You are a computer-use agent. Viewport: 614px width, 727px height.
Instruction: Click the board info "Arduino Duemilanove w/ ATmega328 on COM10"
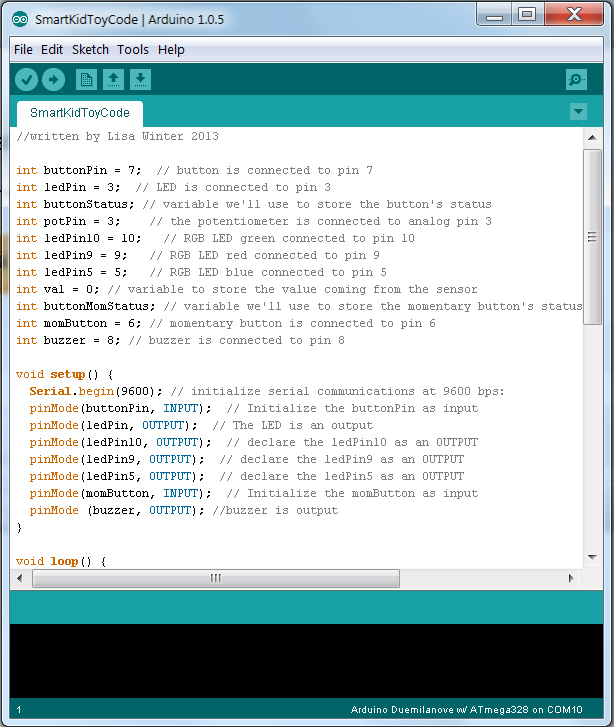[x=466, y=709]
